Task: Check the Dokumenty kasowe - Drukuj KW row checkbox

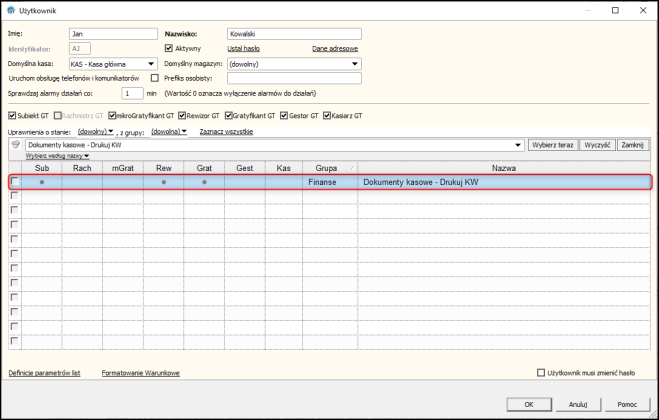Action: [x=15, y=182]
